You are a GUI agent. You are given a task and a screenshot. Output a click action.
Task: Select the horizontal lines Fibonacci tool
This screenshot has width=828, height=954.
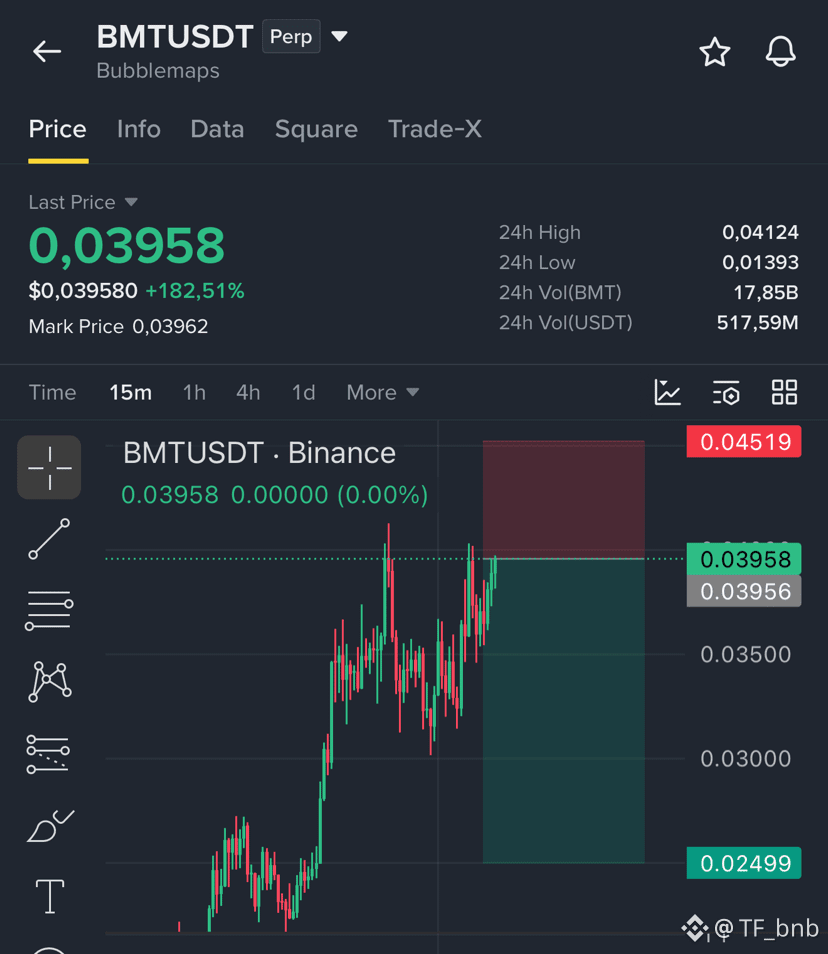coord(49,610)
